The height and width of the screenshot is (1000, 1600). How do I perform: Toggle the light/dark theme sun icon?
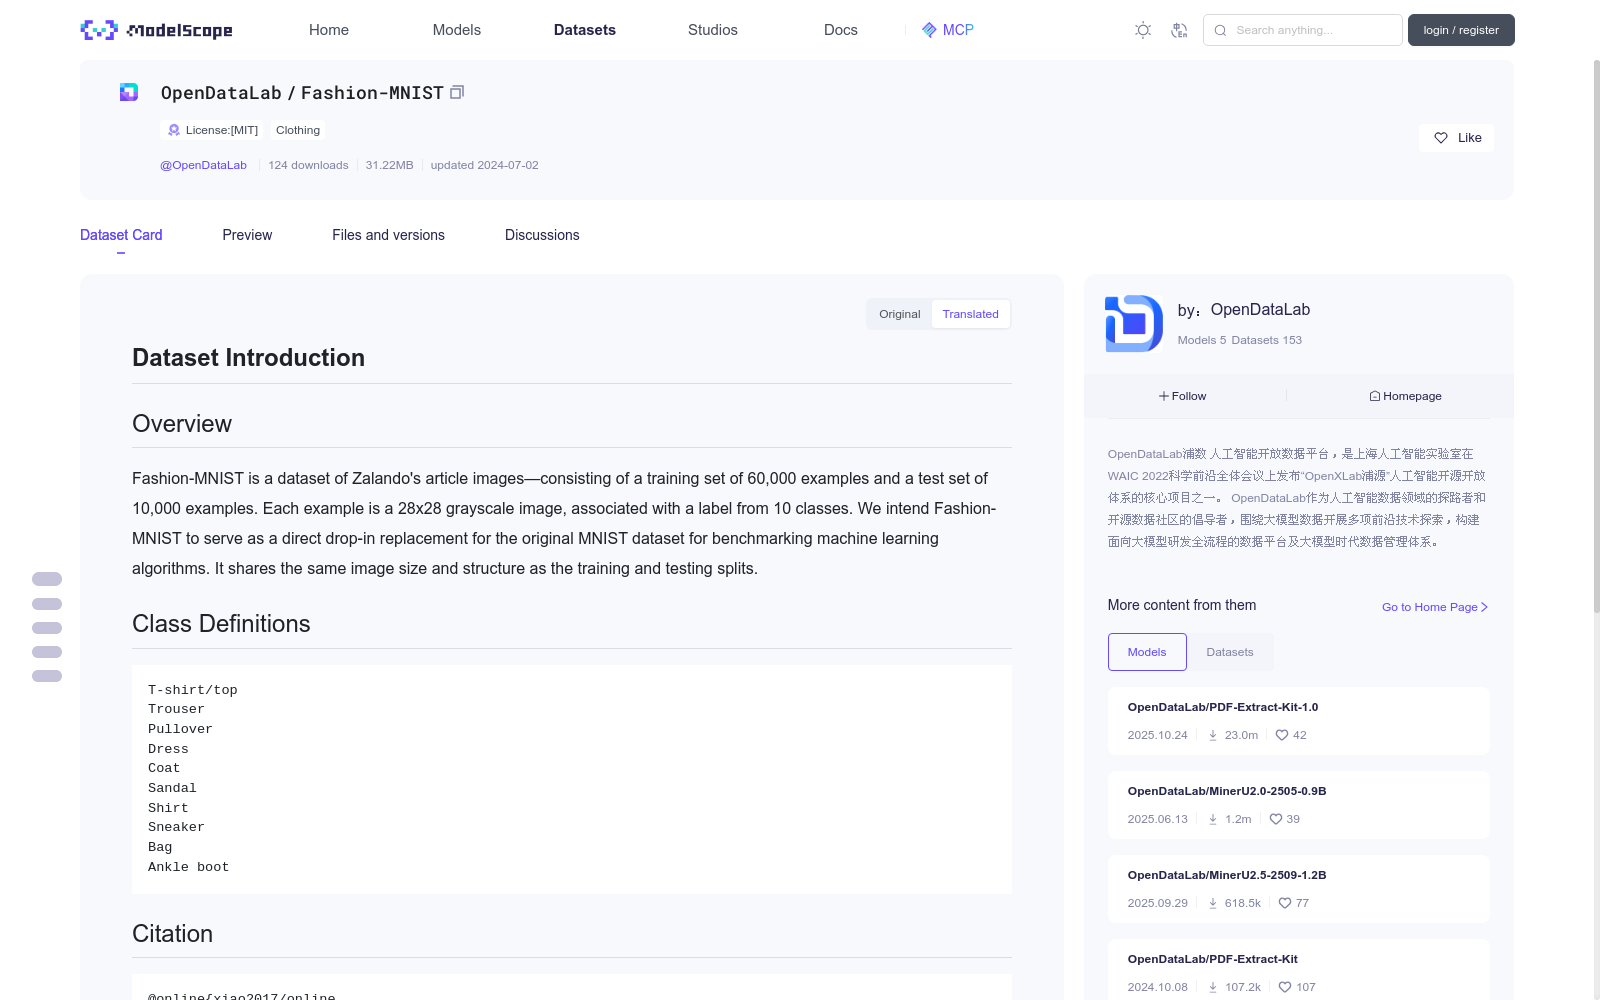[x=1143, y=30]
